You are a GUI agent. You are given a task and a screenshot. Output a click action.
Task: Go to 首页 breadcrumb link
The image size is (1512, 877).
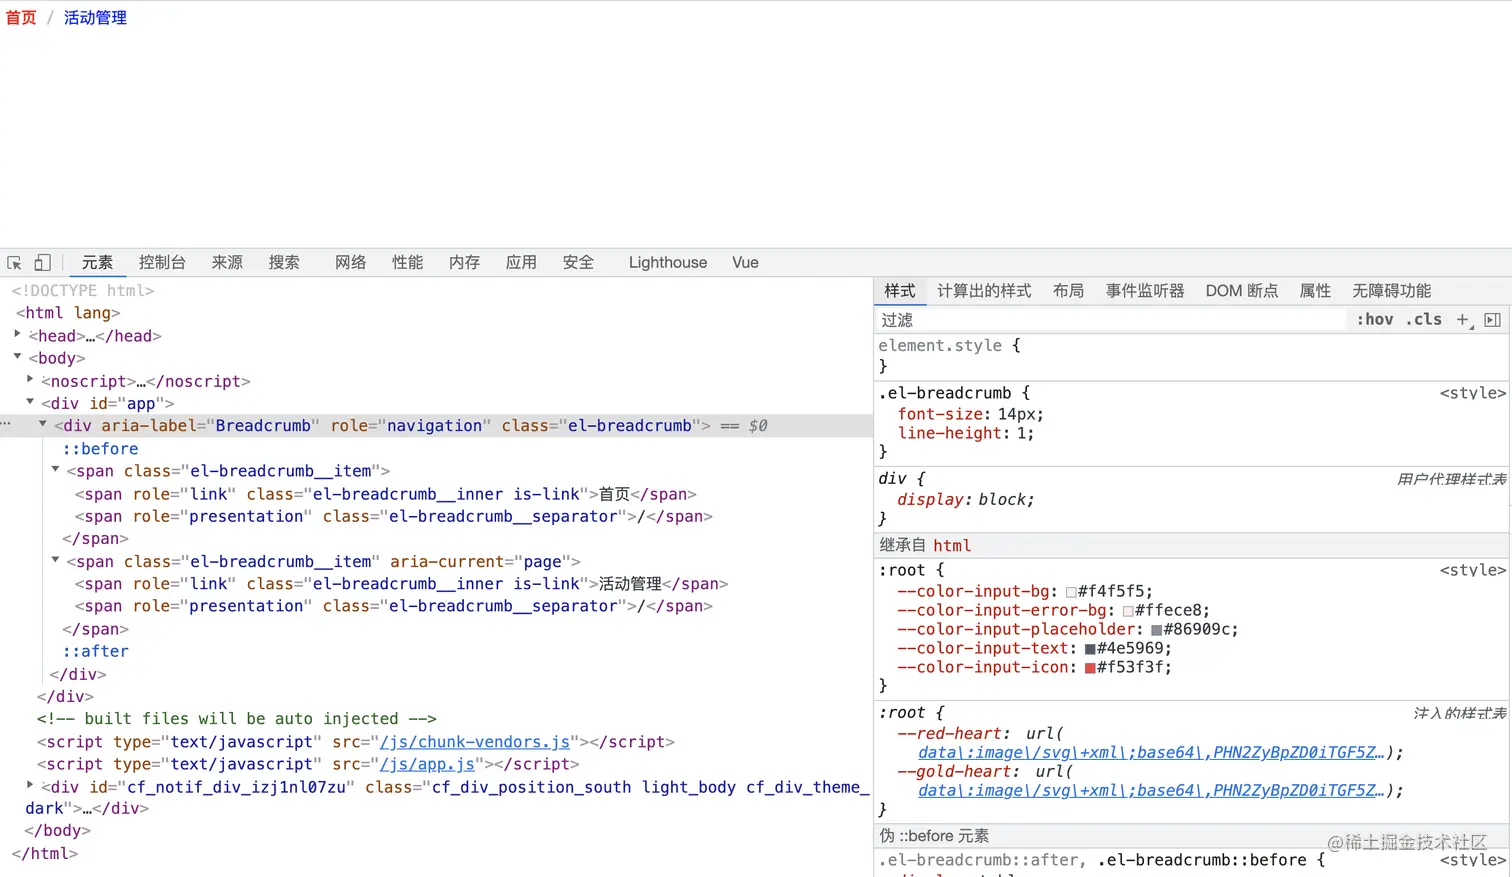click(x=21, y=18)
